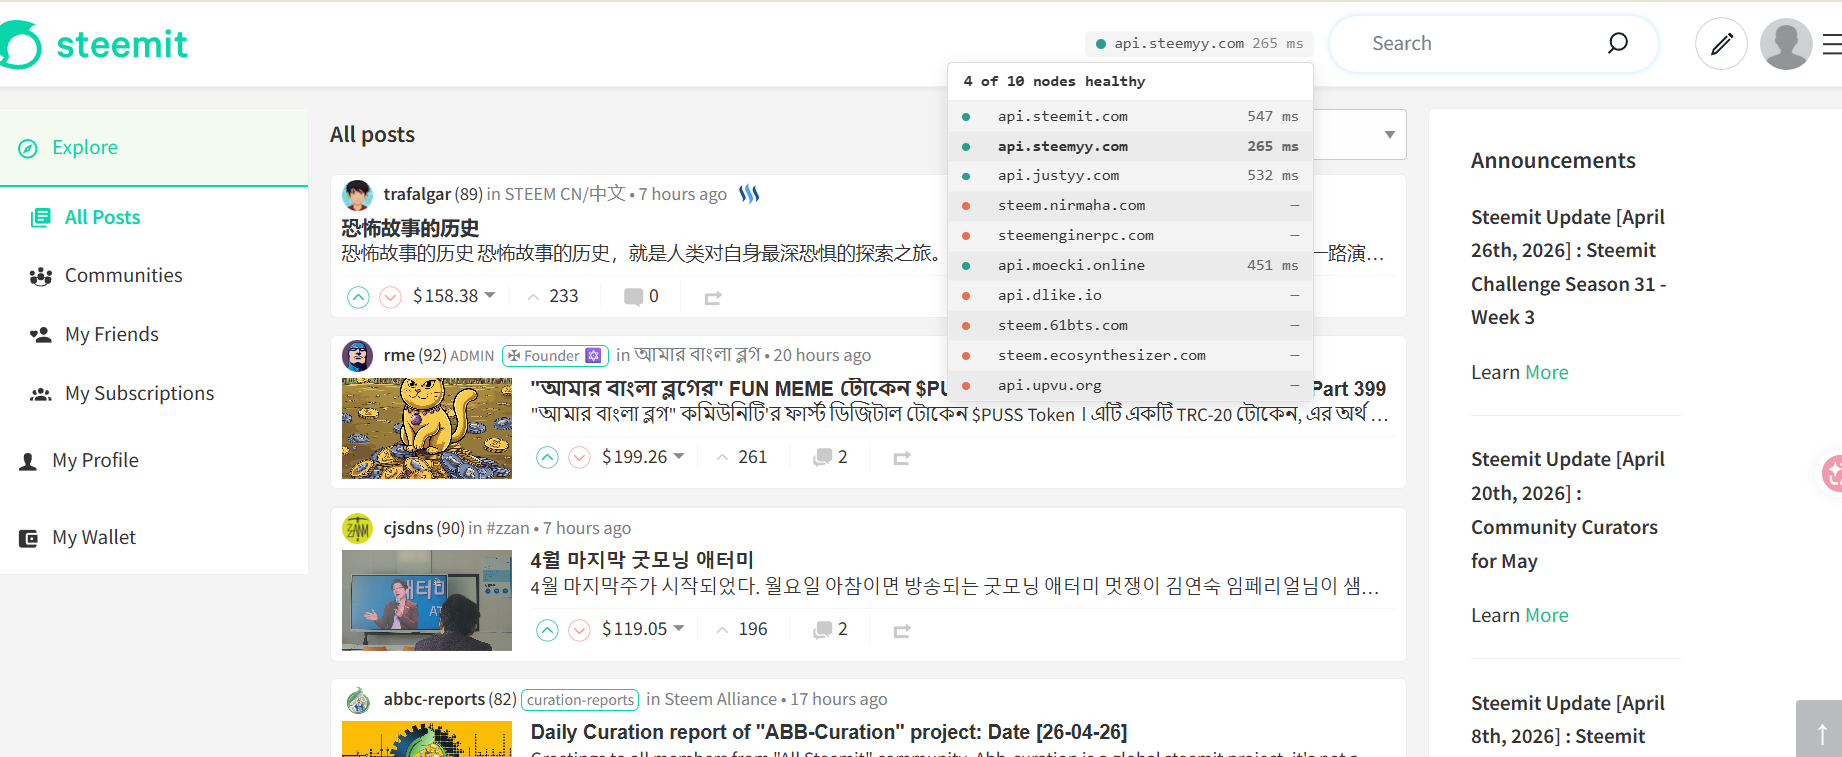Click the Steemit logo

coord(94,44)
